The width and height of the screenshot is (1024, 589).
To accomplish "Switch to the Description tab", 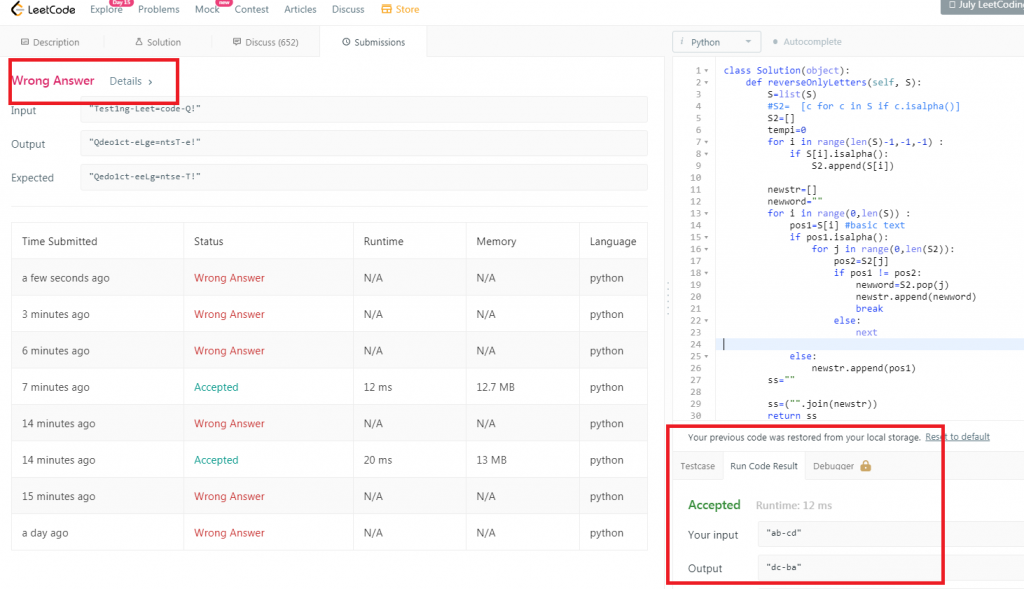I will (x=50, y=42).
